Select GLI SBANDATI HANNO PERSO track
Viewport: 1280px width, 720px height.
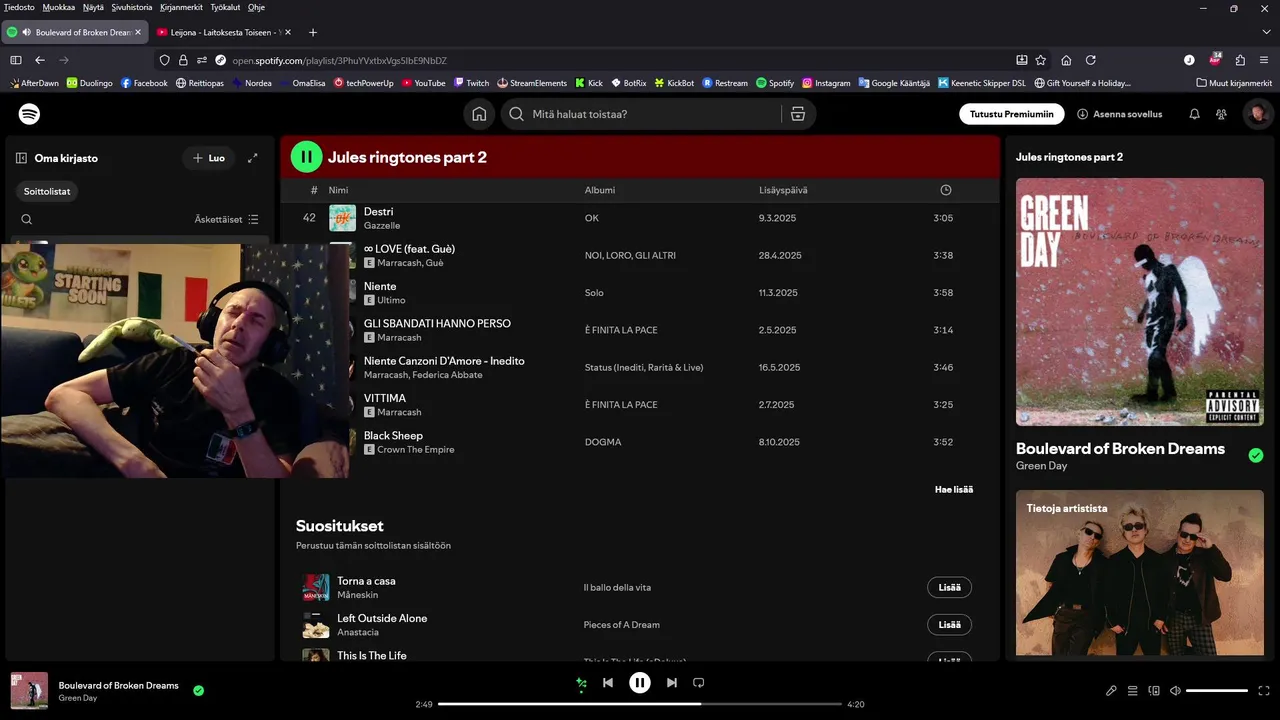click(x=437, y=324)
